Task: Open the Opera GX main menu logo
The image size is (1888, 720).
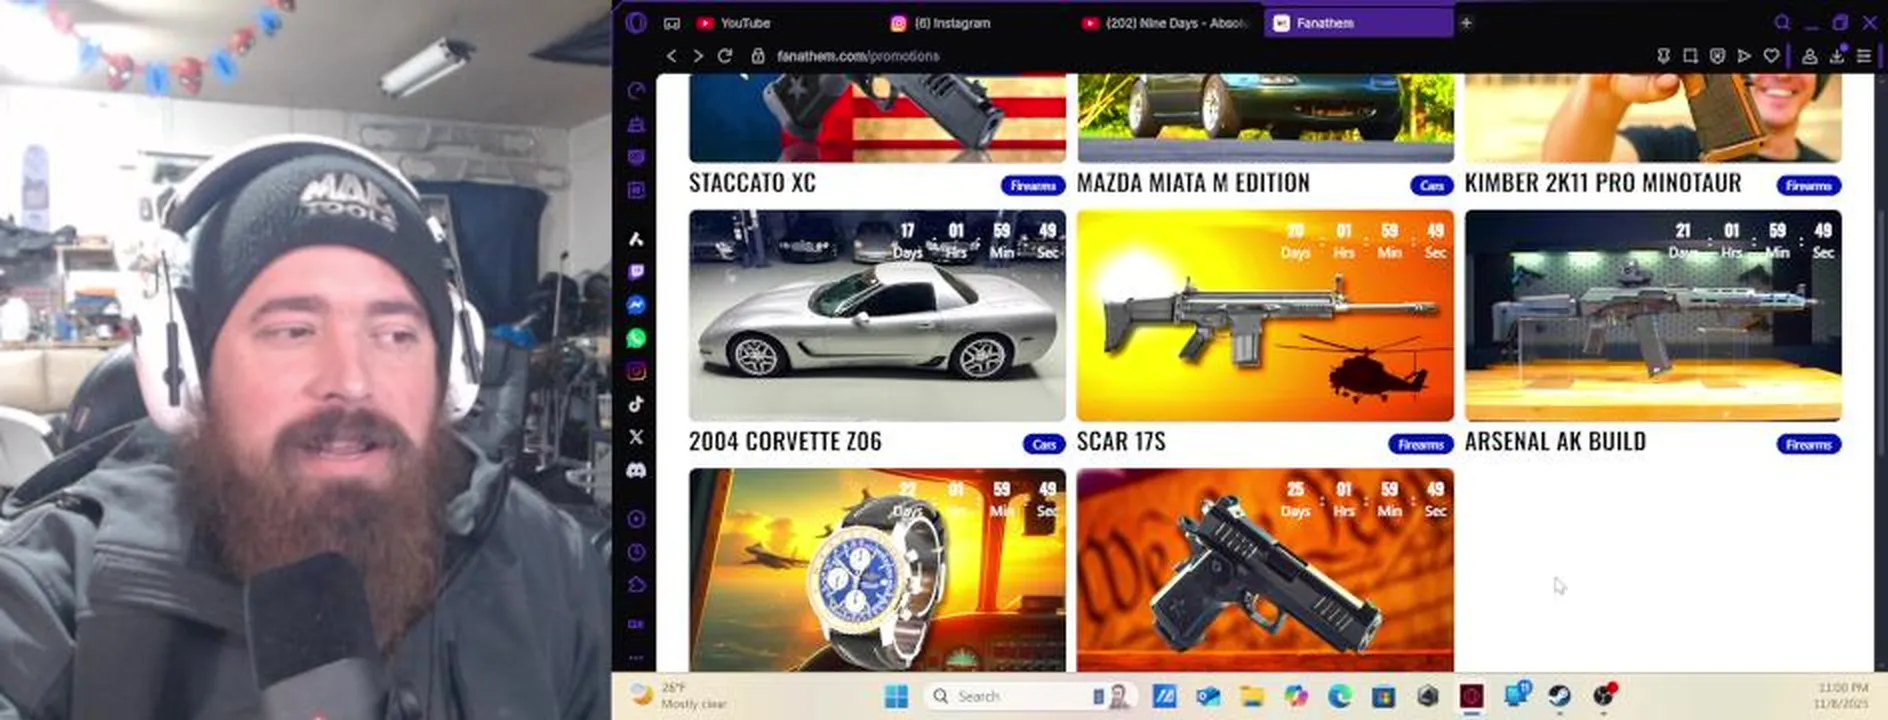Action: click(x=636, y=22)
